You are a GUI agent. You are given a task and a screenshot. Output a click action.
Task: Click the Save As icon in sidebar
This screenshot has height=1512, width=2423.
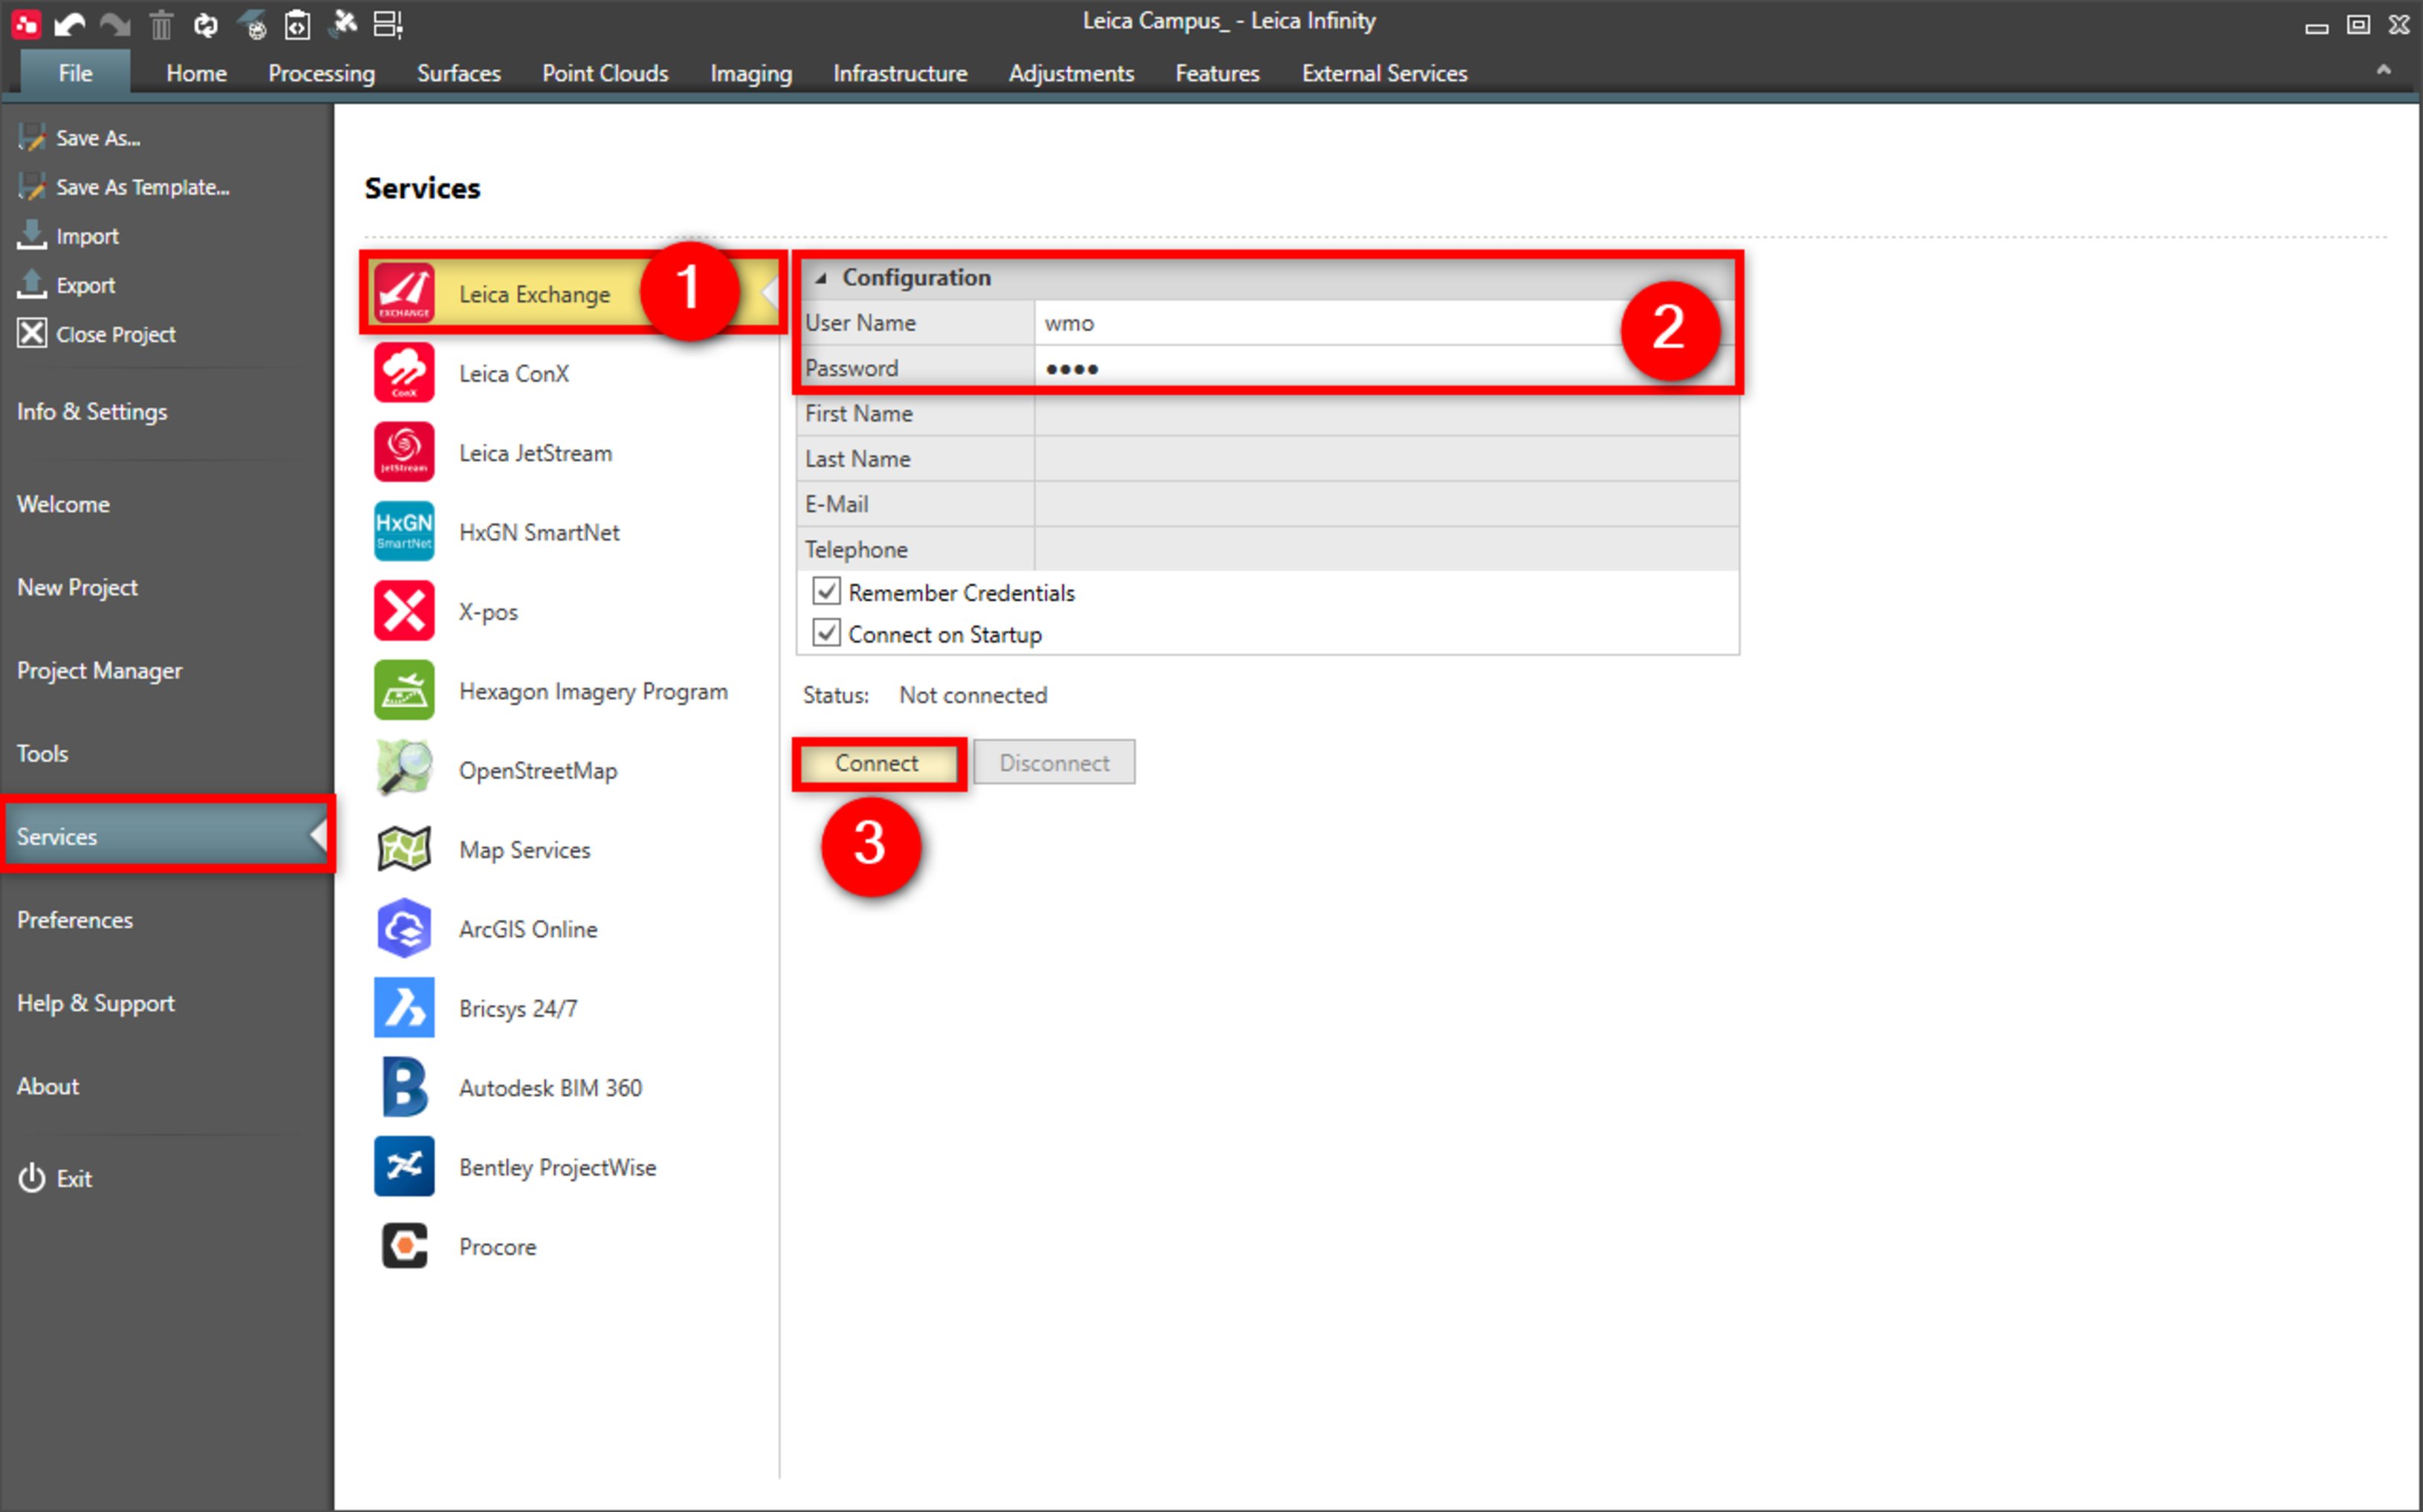pos(31,137)
